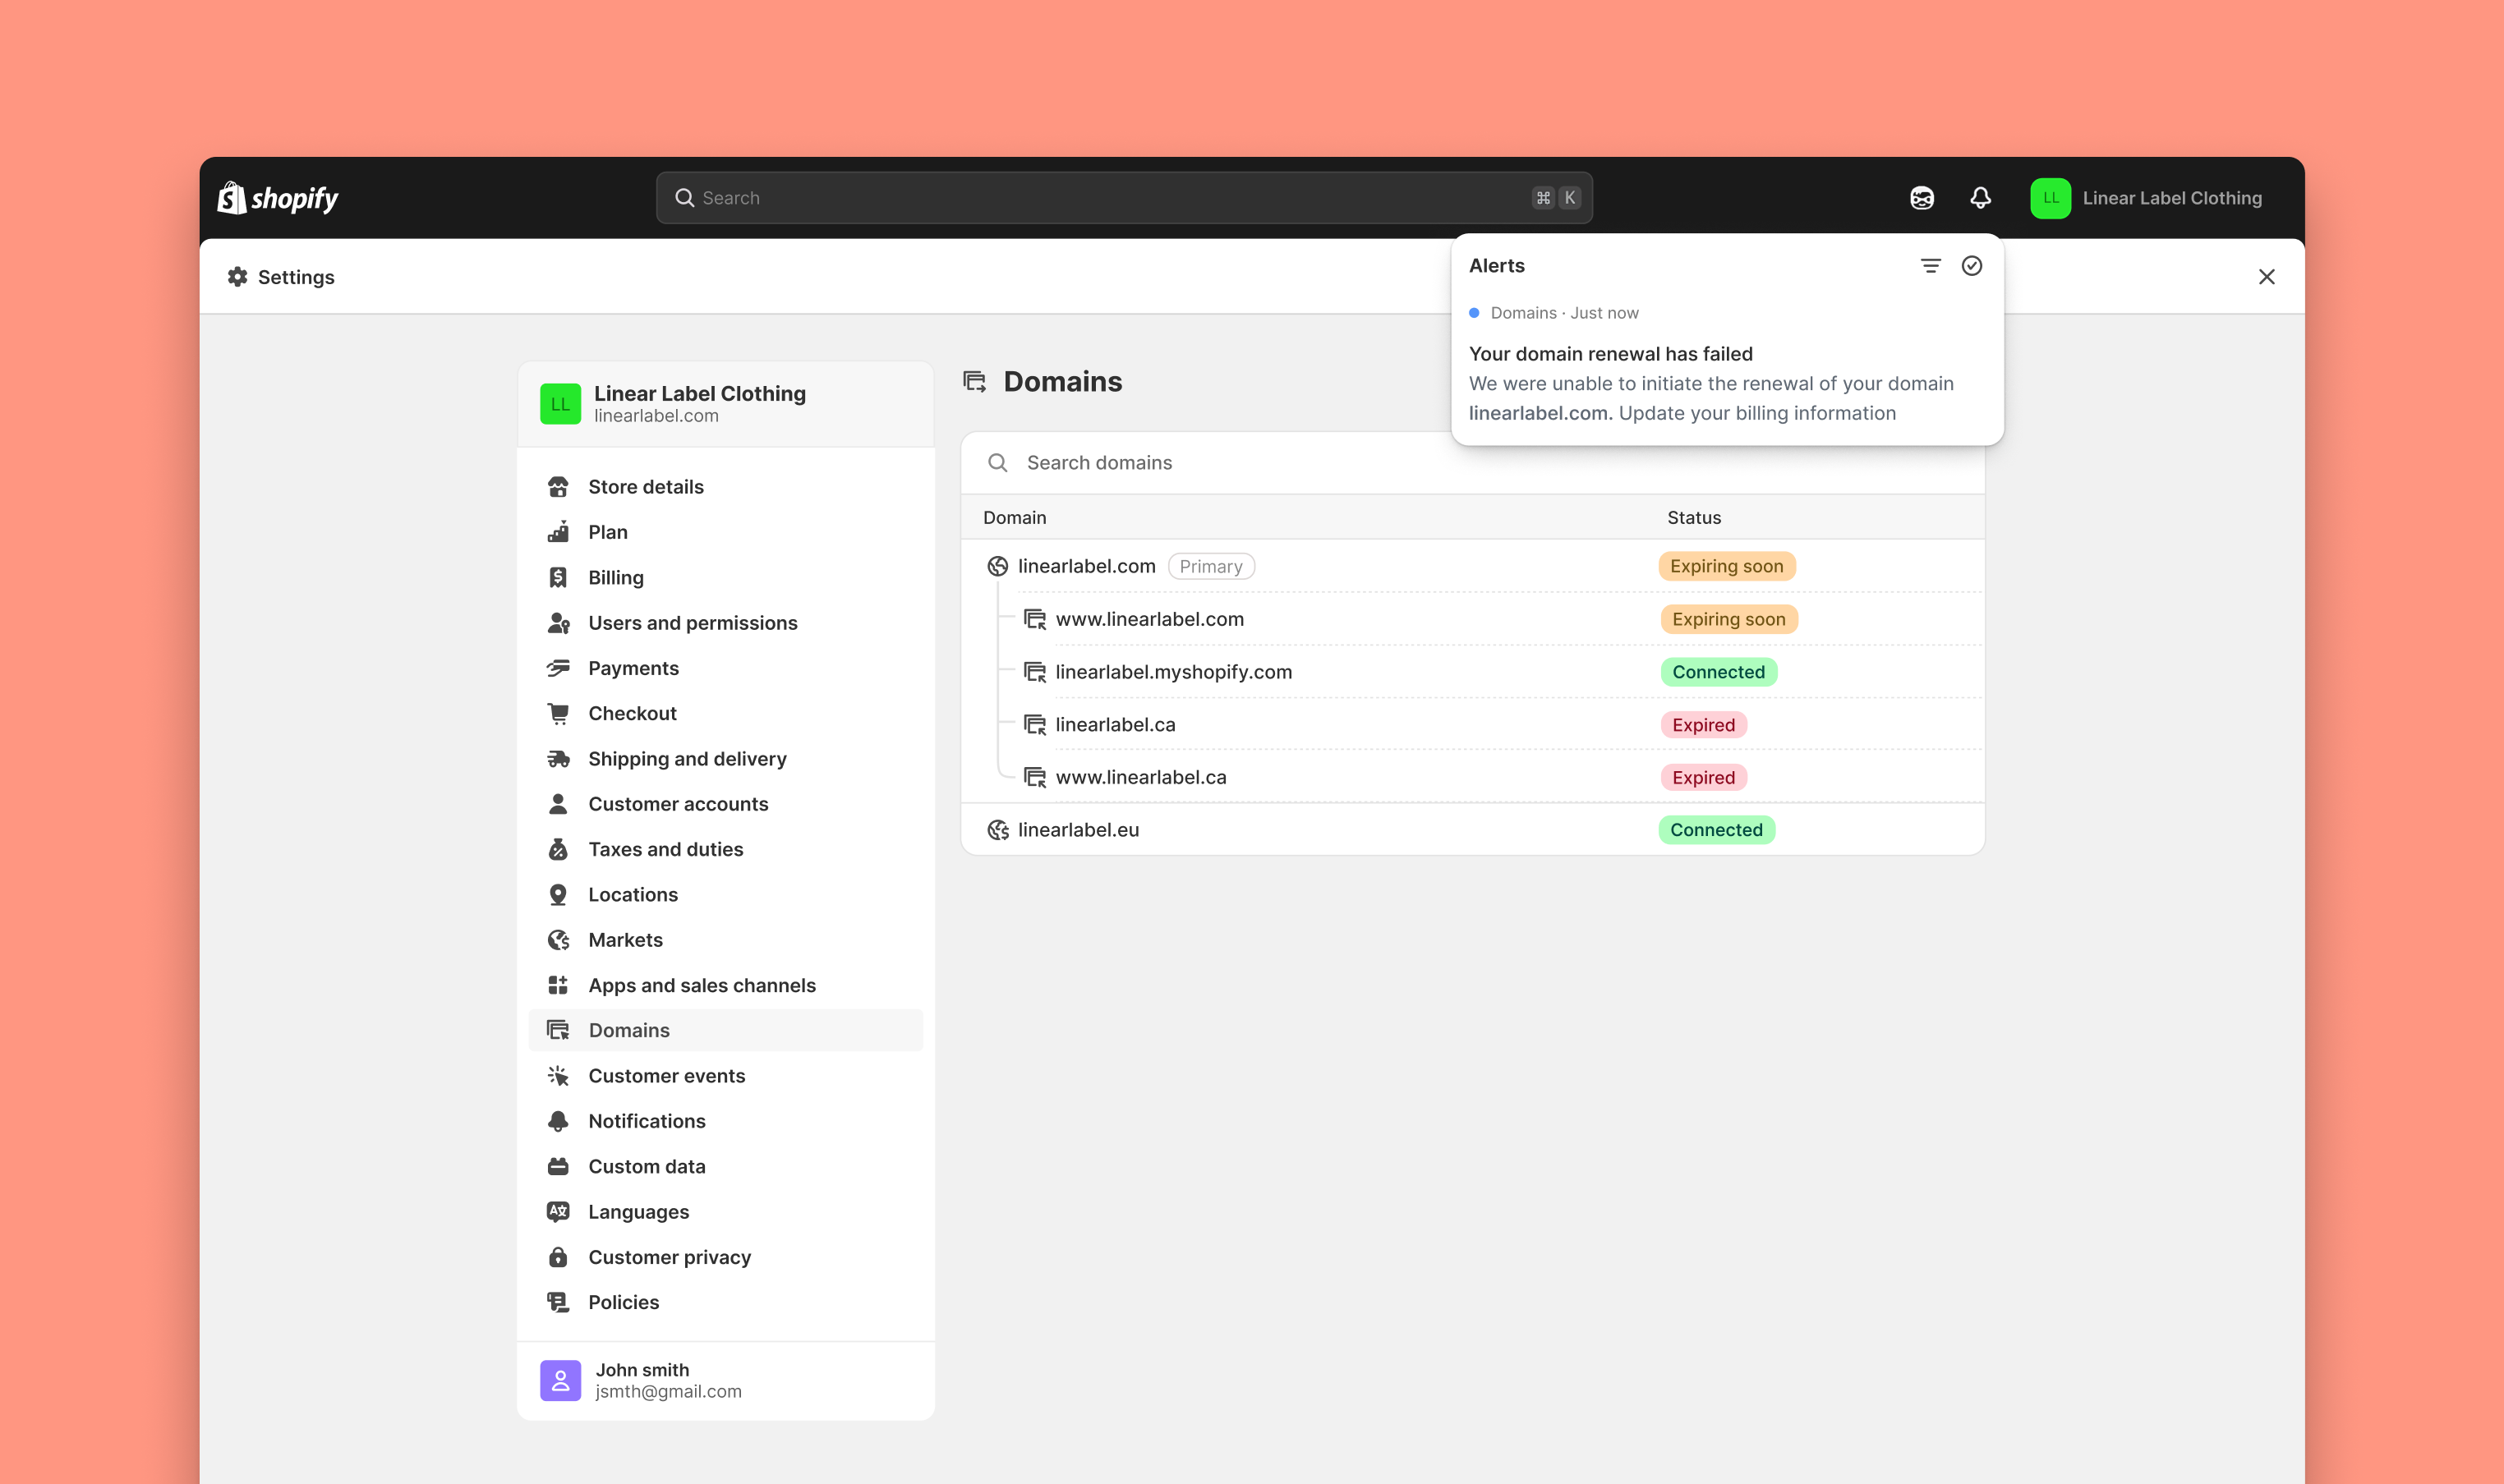Click Connected status of linearlabel.eu

(x=1716, y=830)
